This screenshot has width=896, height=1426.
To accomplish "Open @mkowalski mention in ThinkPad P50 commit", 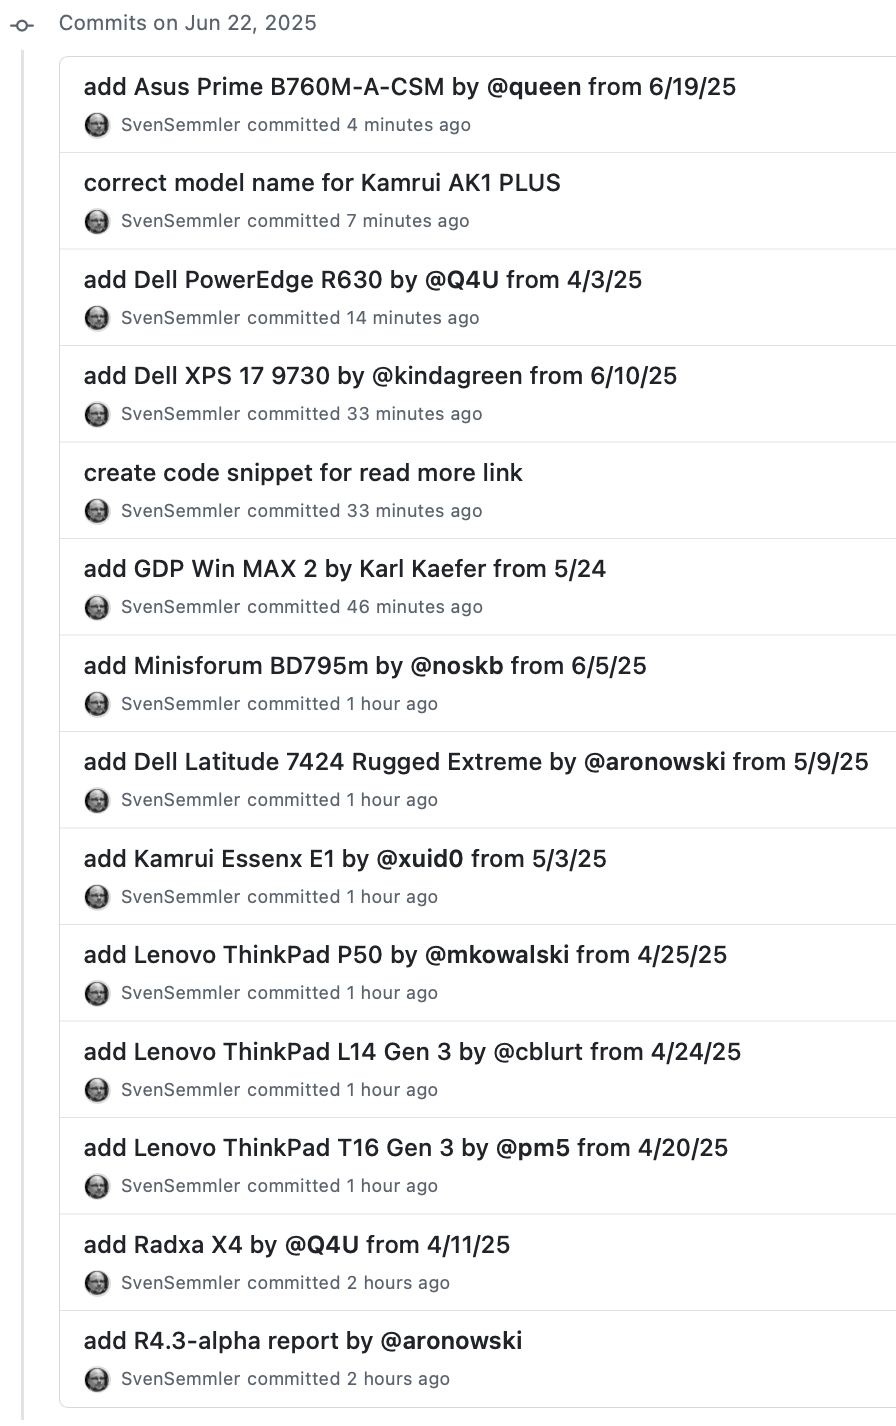I will tap(497, 955).
